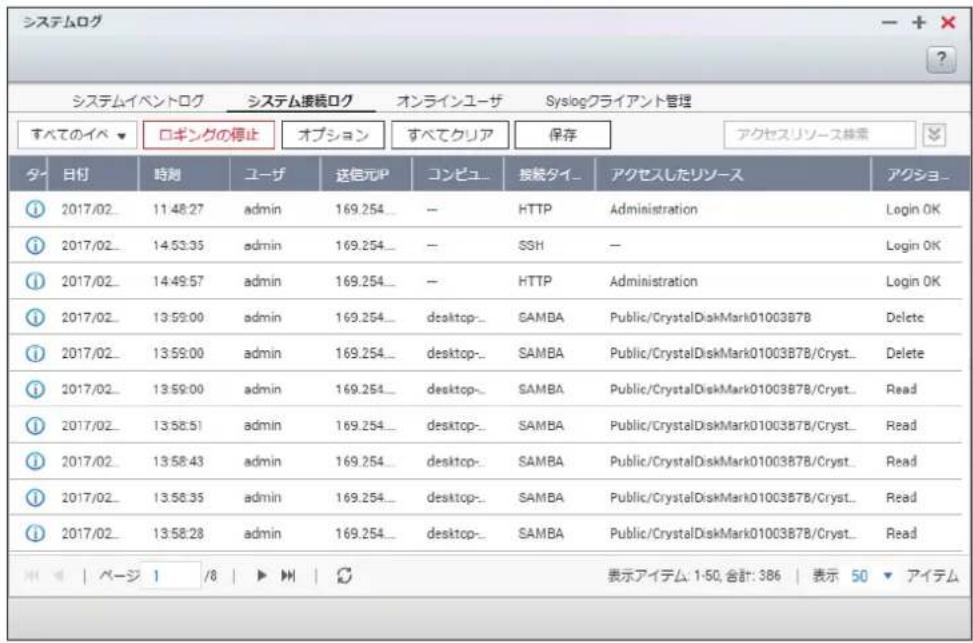973x643 pixels.
Task: Click info icon on 13:58:28 row
Action: [35, 534]
